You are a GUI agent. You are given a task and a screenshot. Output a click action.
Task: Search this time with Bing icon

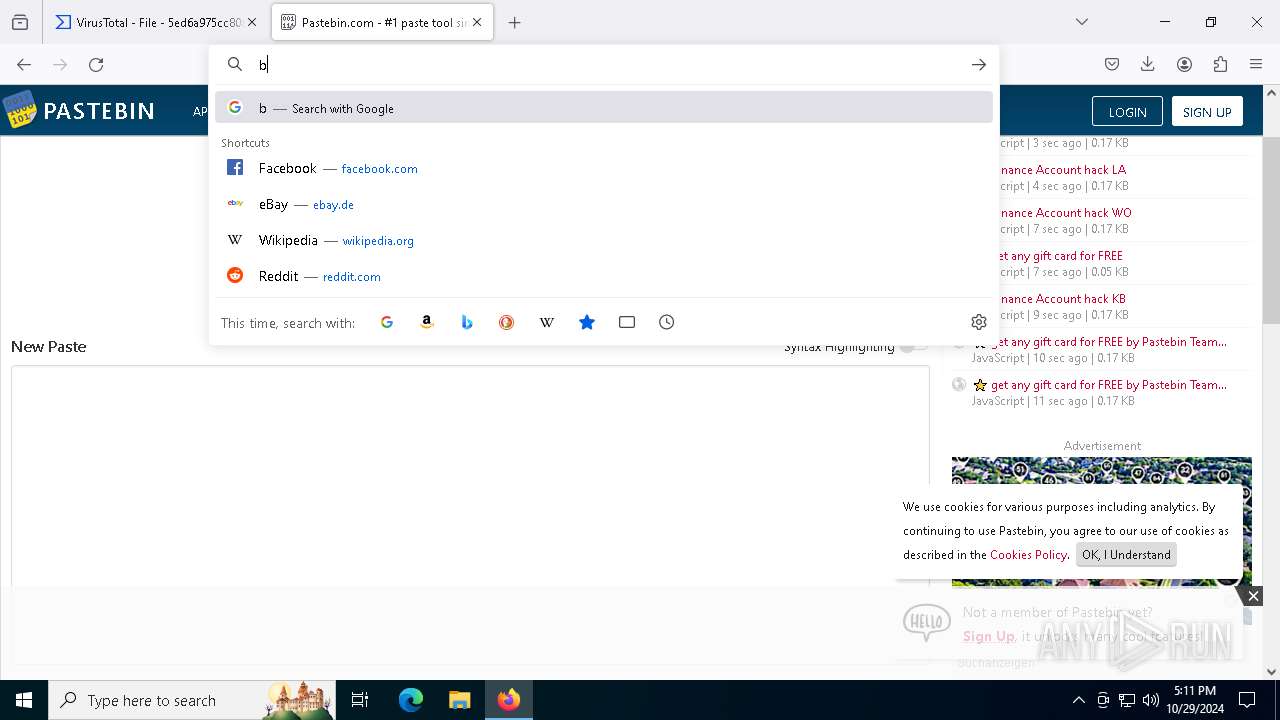click(467, 322)
